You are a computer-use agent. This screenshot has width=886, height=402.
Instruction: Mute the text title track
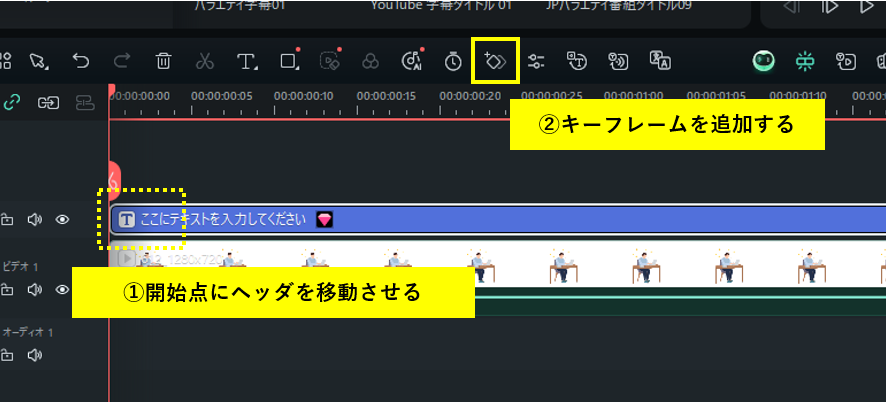pyautogui.click(x=35, y=220)
